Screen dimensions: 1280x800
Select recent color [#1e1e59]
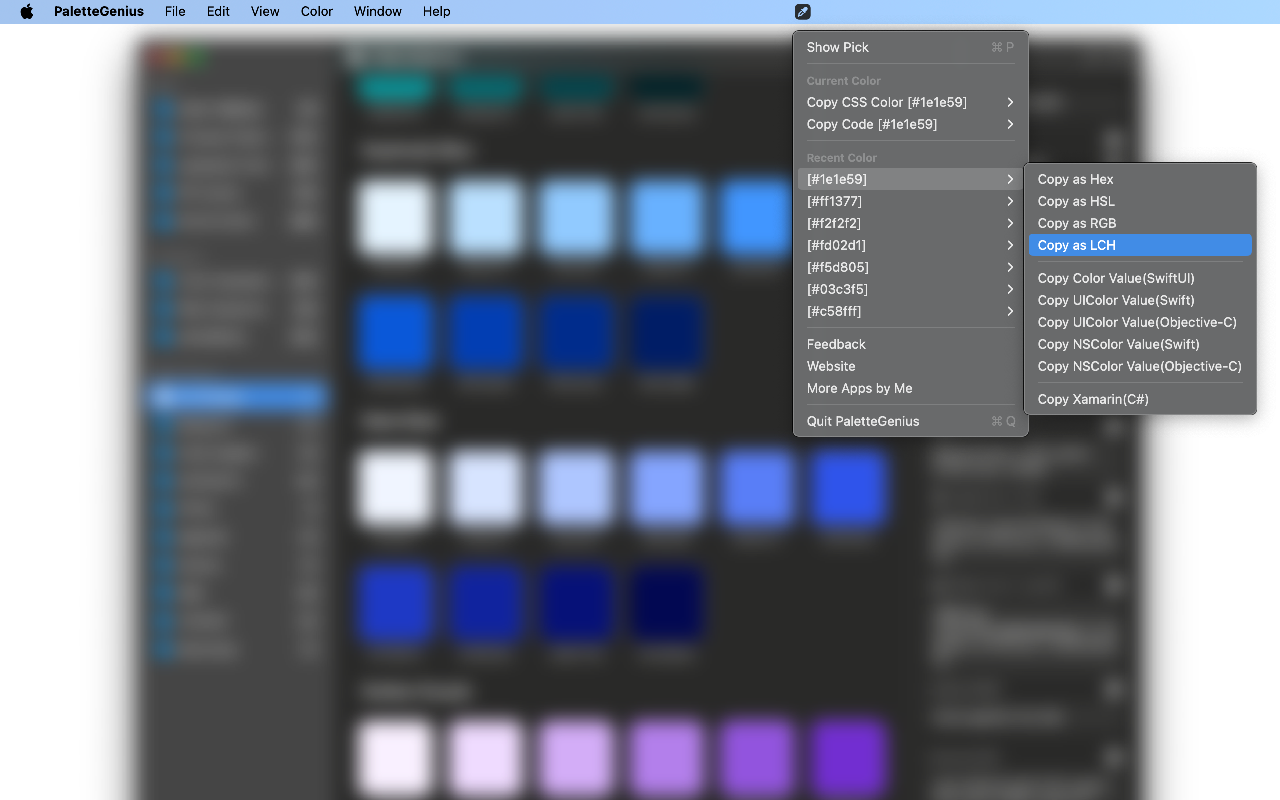pyautogui.click(x=910, y=179)
